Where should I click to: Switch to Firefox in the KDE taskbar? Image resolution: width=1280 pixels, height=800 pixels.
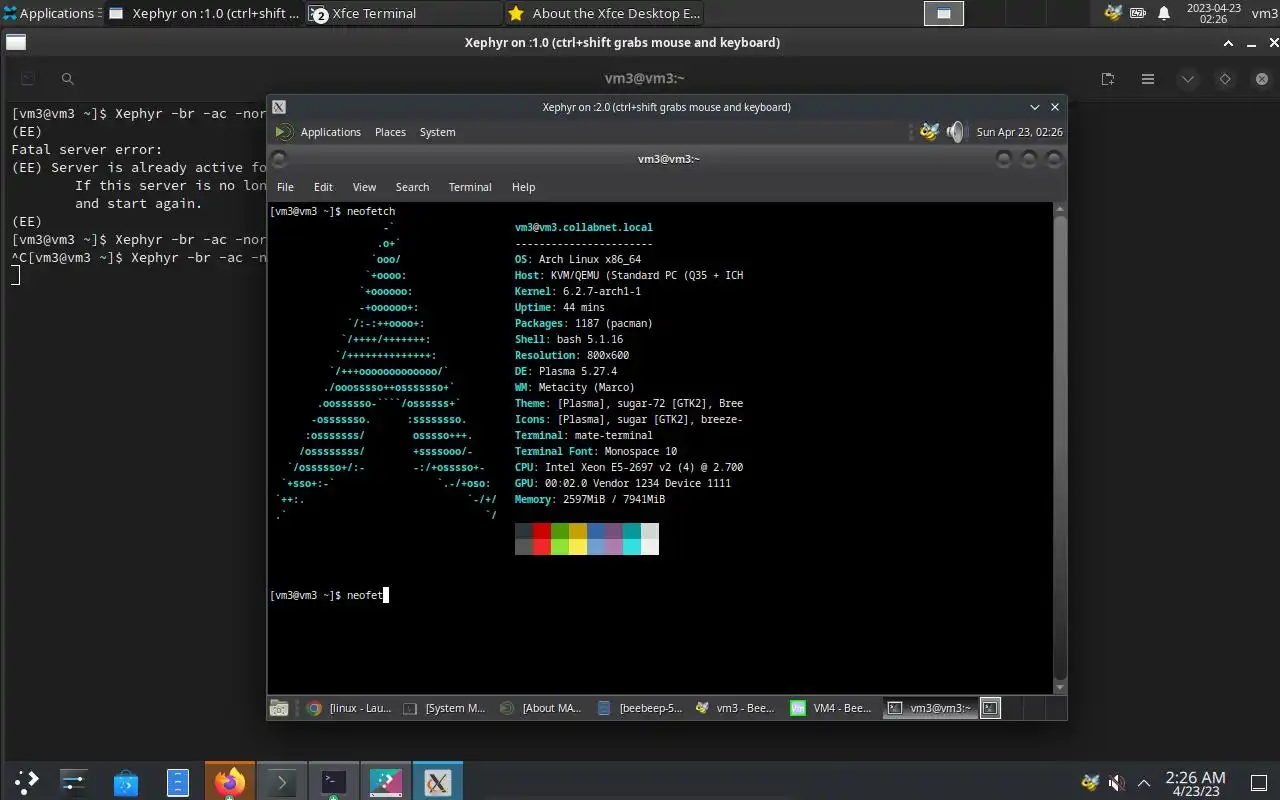230,781
